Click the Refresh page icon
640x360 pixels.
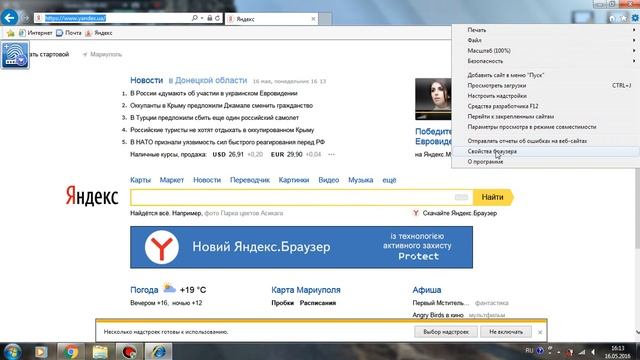coord(217,18)
